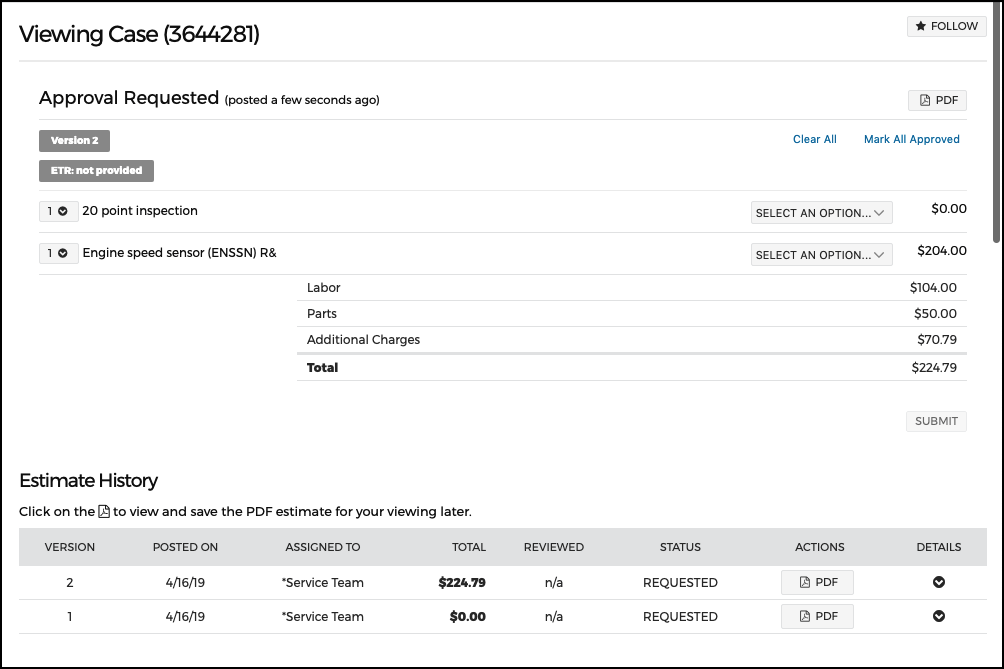
Task: Click the Posted On column header
Action: 185,547
